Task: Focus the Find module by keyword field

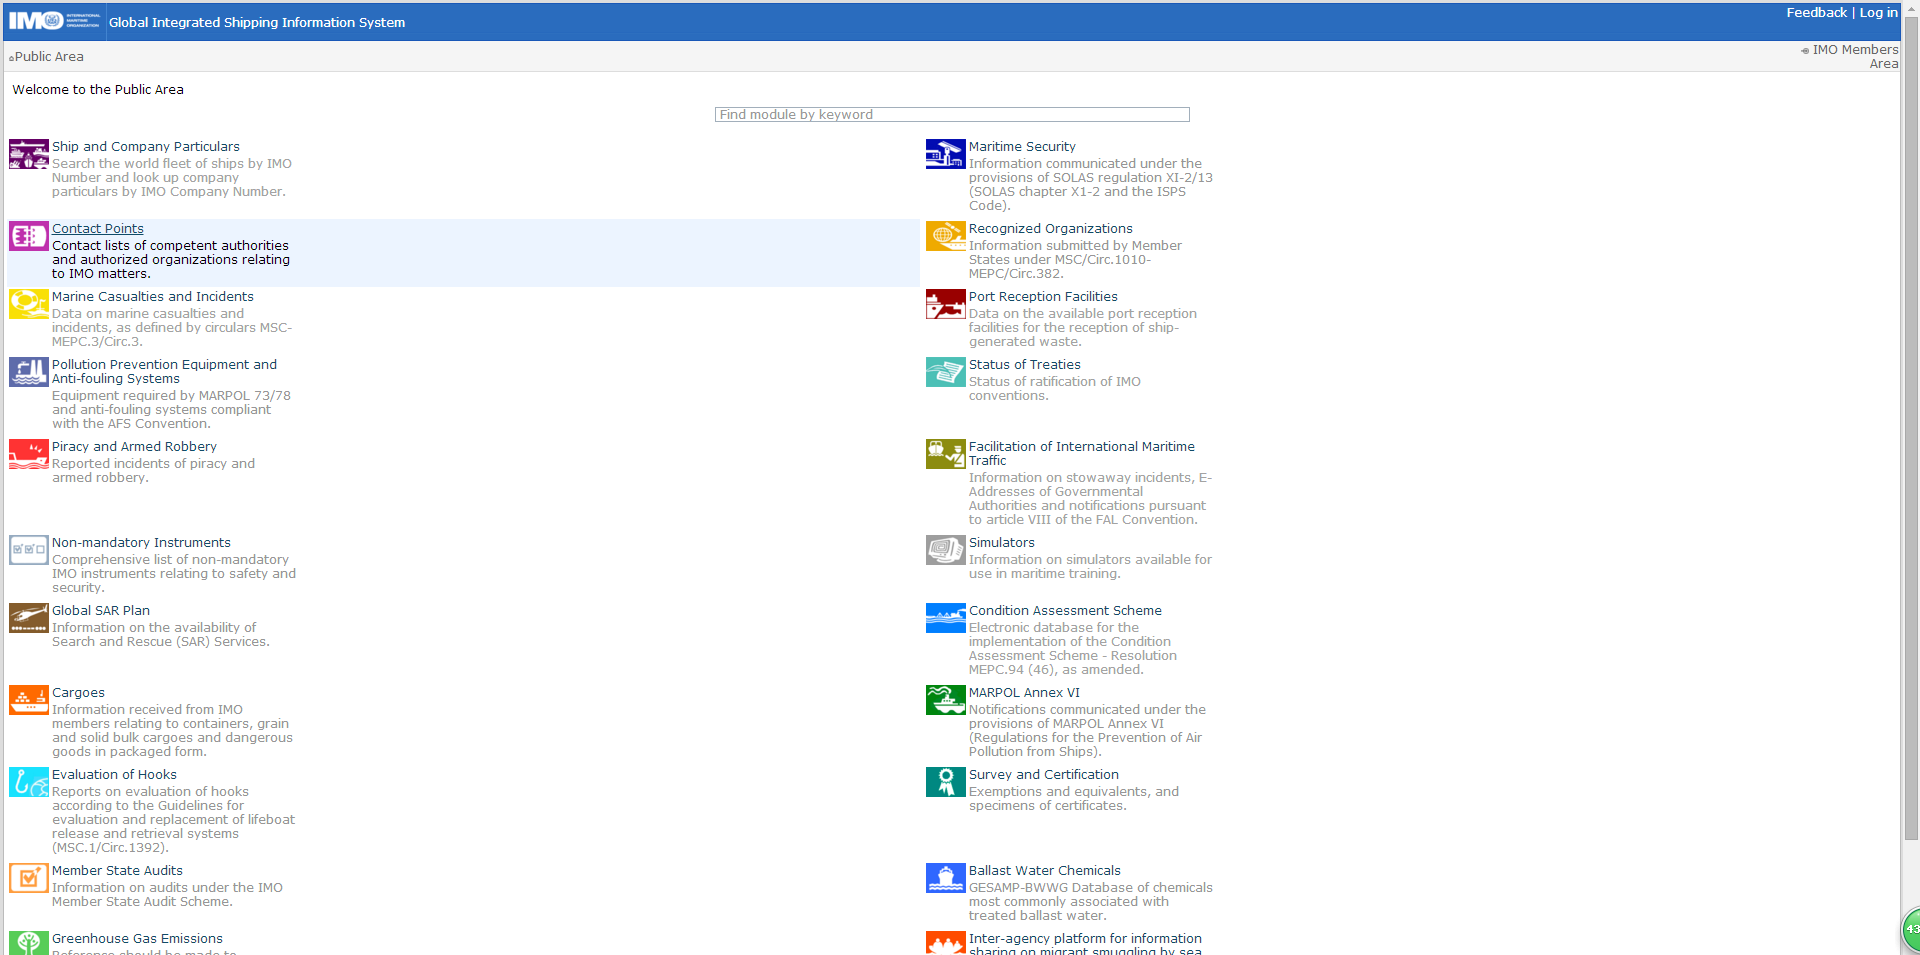Action: click(952, 114)
